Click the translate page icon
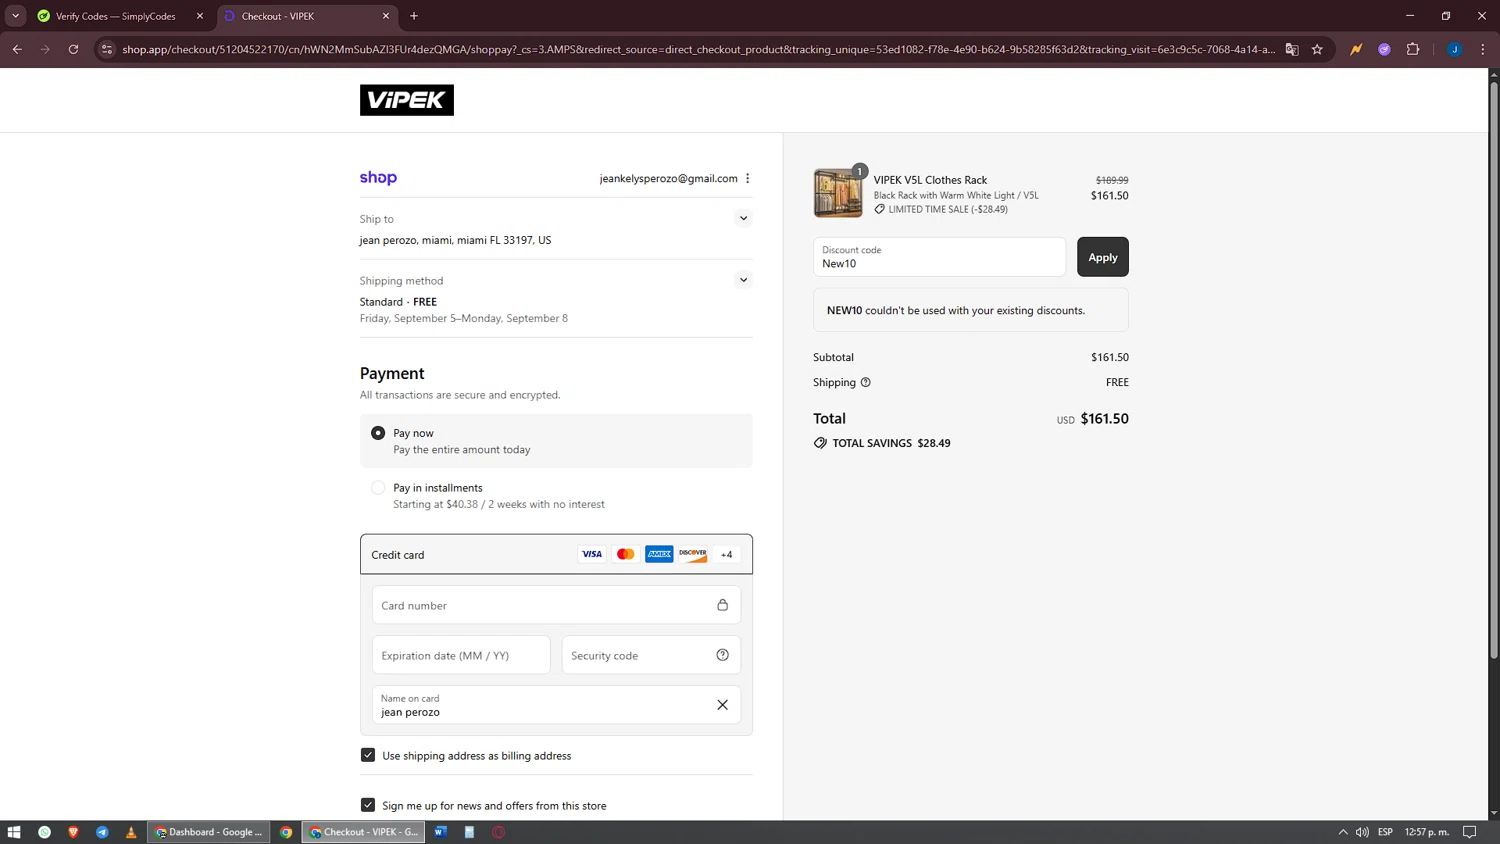Image resolution: width=1500 pixels, height=844 pixels. pos(1292,49)
